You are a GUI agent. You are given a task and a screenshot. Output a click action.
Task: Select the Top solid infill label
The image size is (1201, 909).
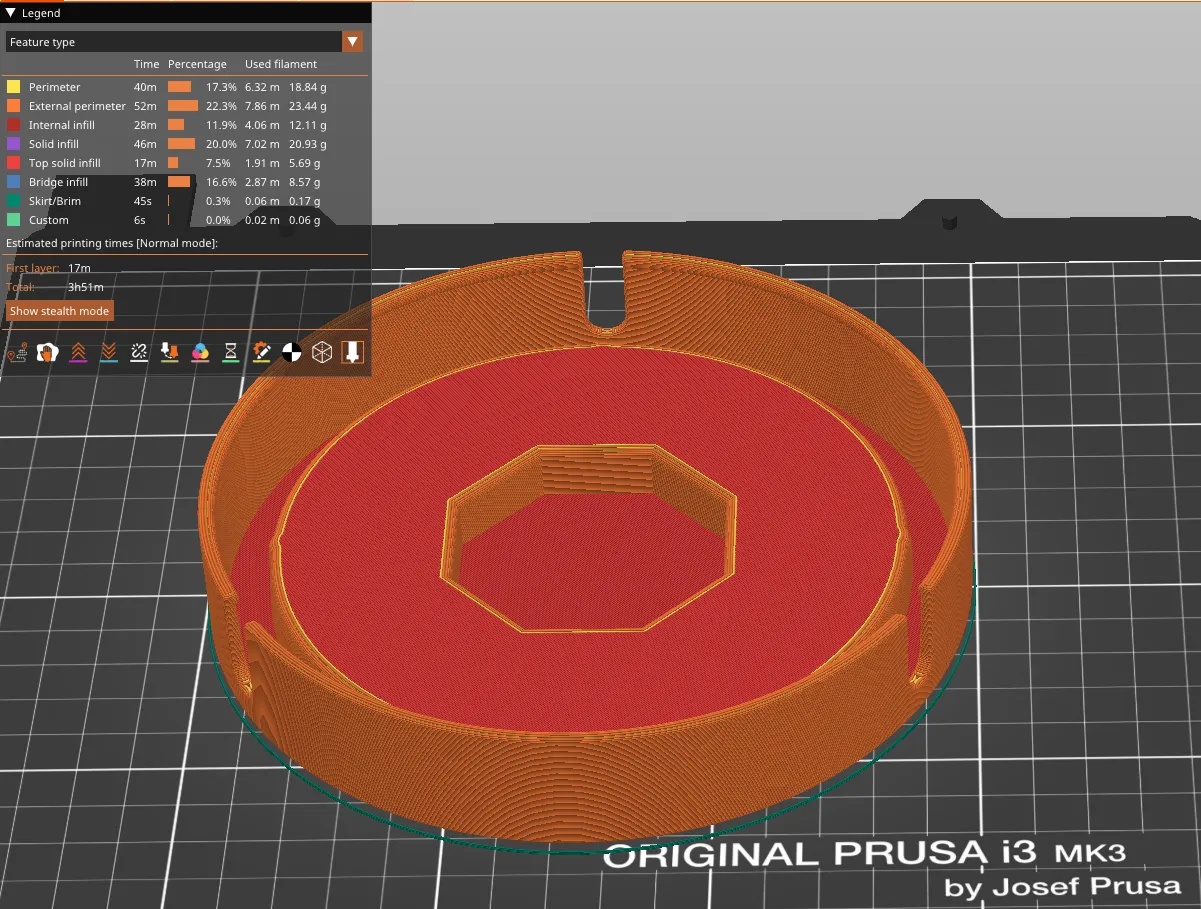pyautogui.click(x=65, y=163)
